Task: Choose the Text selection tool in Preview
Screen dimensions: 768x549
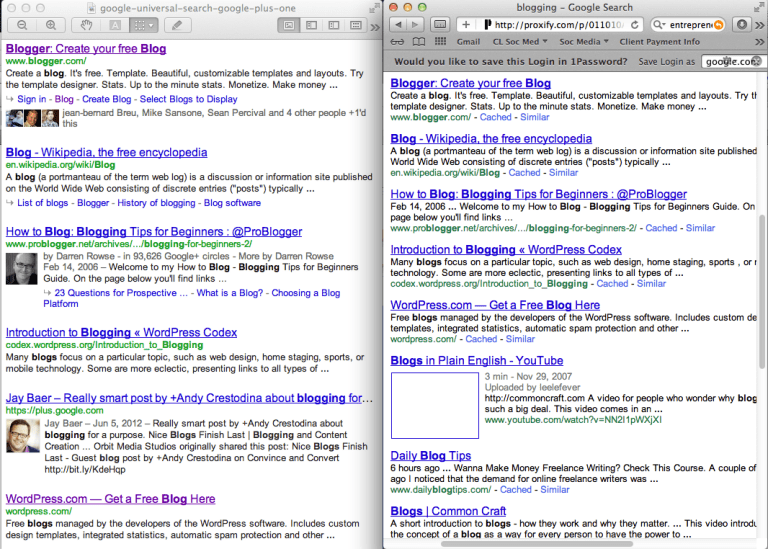Action: (x=115, y=25)
